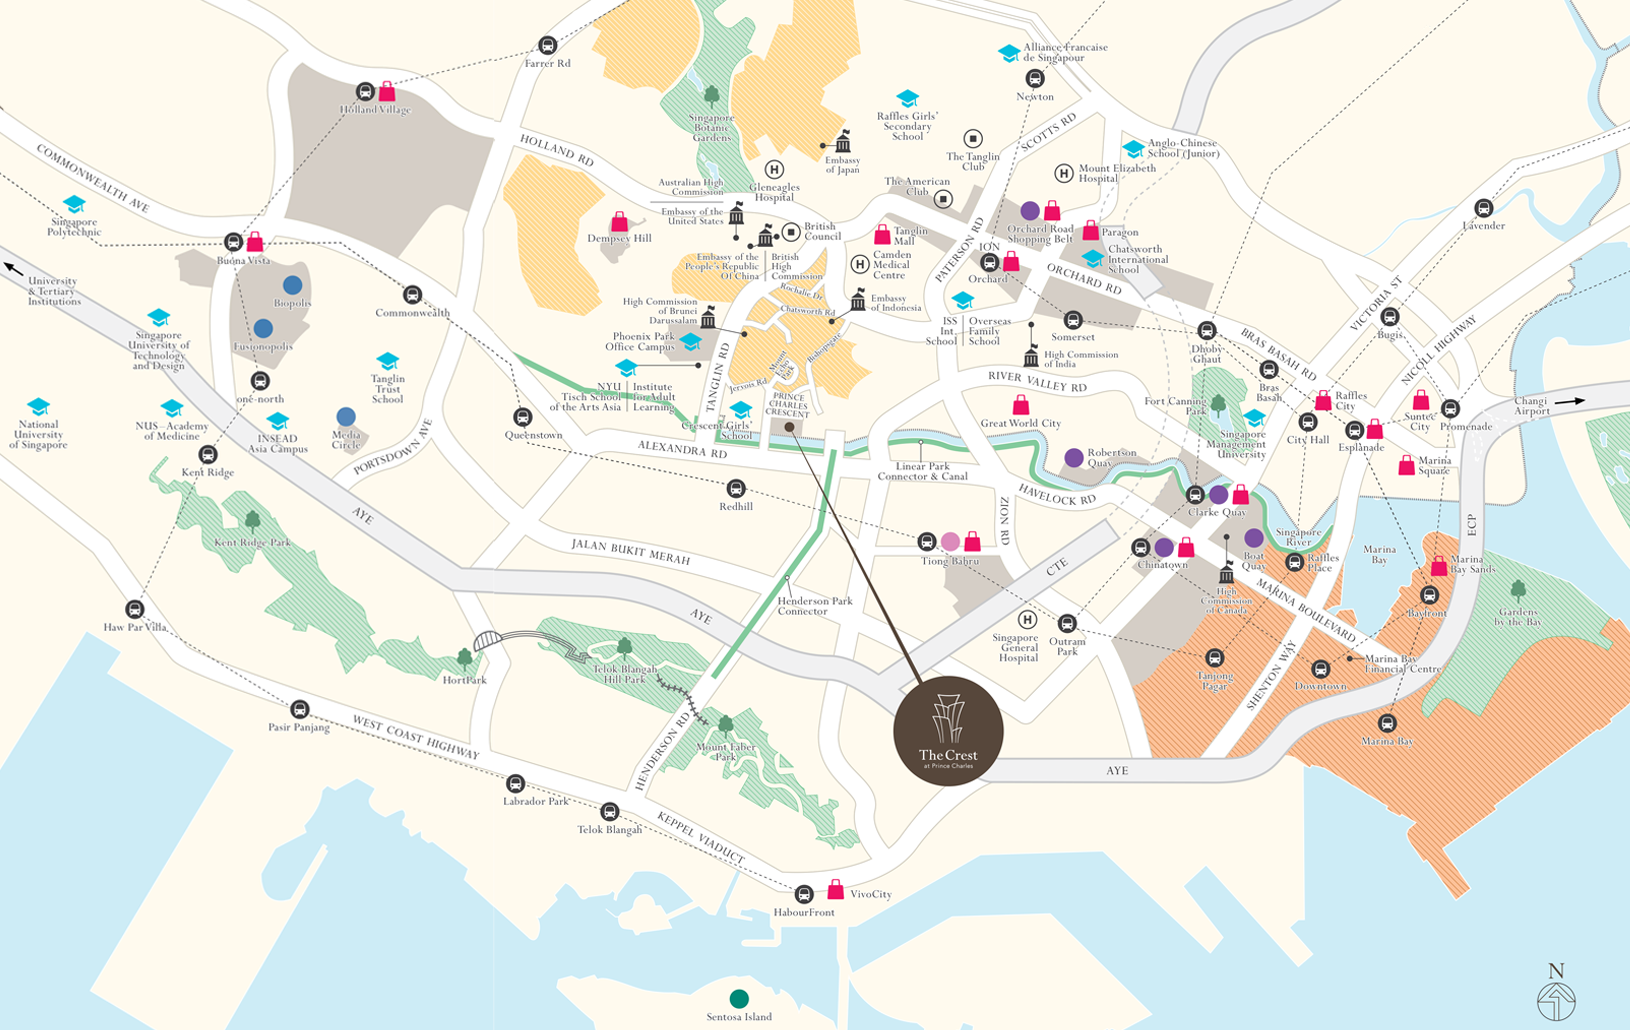This screenshot has height=1030, width=1630.
Task: Click the Biopolis blue dot marker
Action: 292,285
